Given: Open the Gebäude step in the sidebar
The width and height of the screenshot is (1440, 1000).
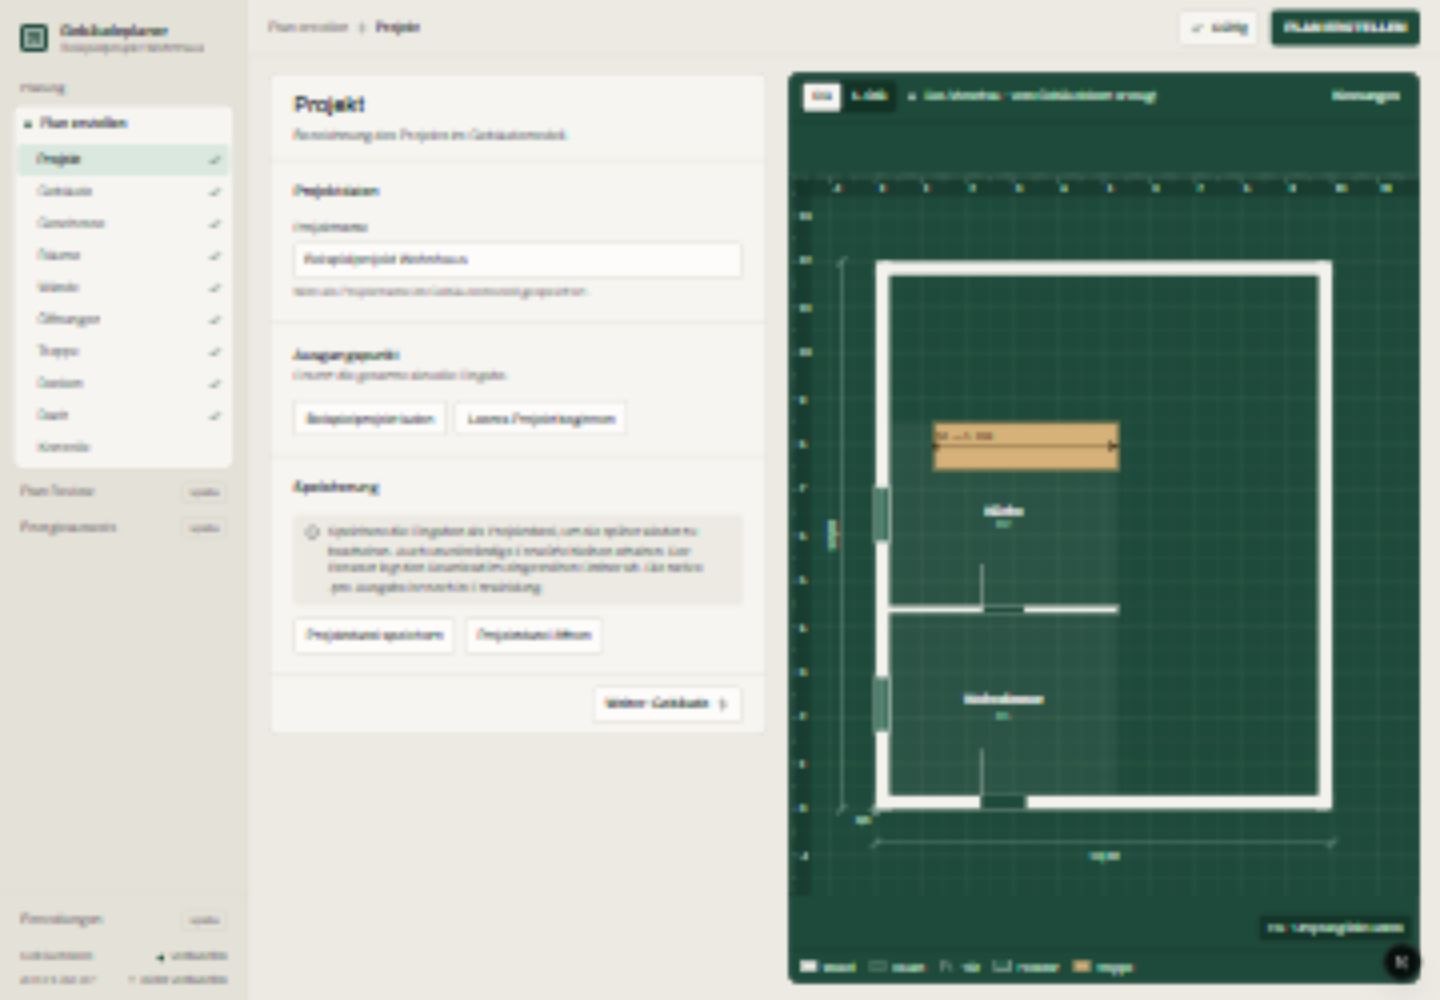Looking at the screenshot, I should point(124,191).
